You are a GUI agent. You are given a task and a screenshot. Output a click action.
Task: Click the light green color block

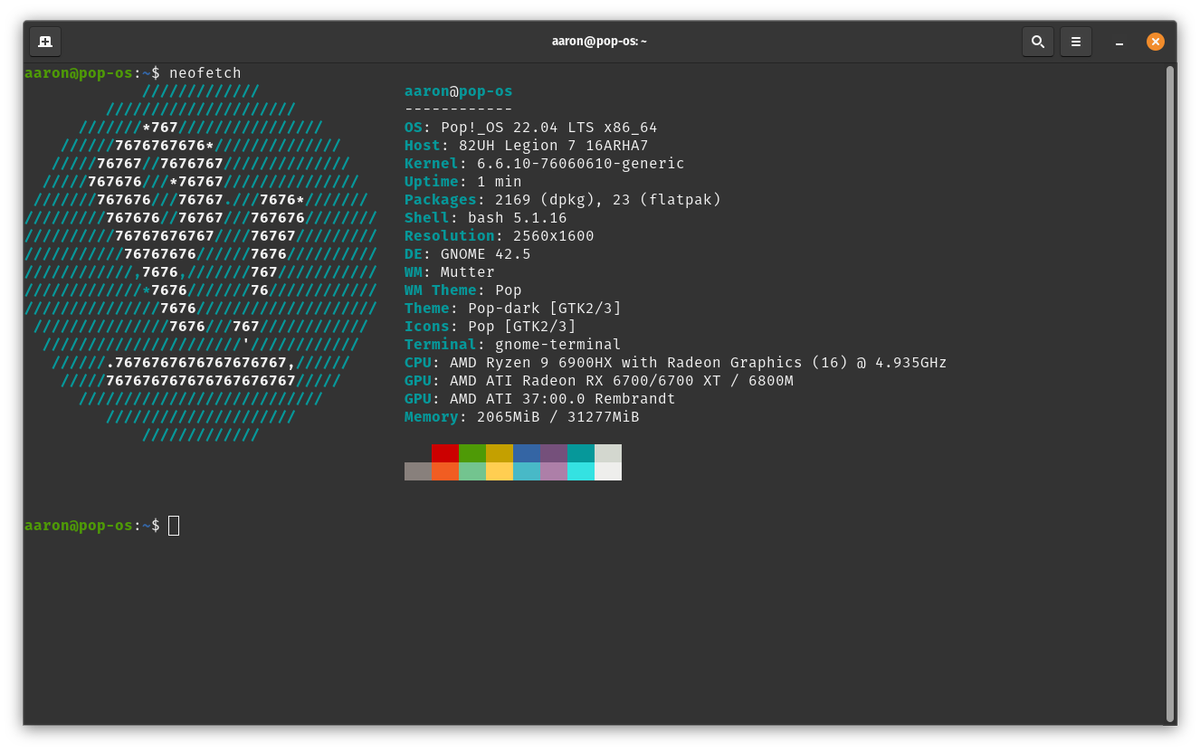click(472, 471)
